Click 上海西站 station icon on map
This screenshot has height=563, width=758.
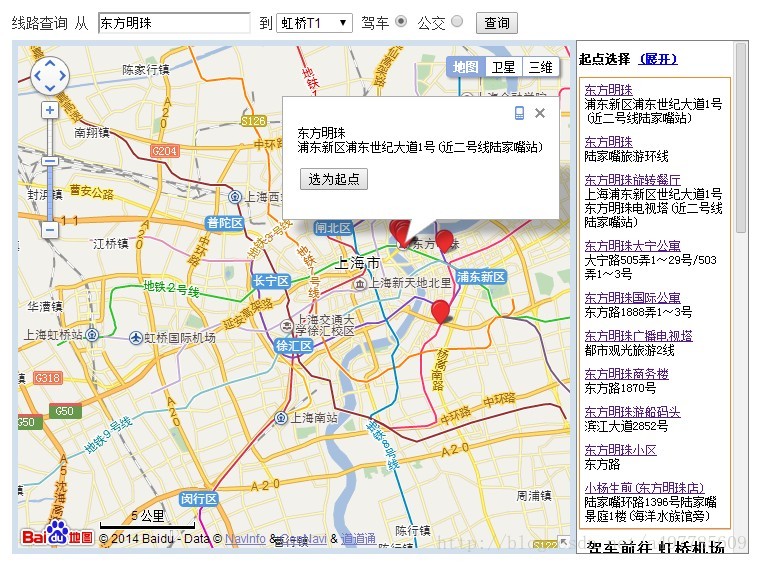[235, 197]
